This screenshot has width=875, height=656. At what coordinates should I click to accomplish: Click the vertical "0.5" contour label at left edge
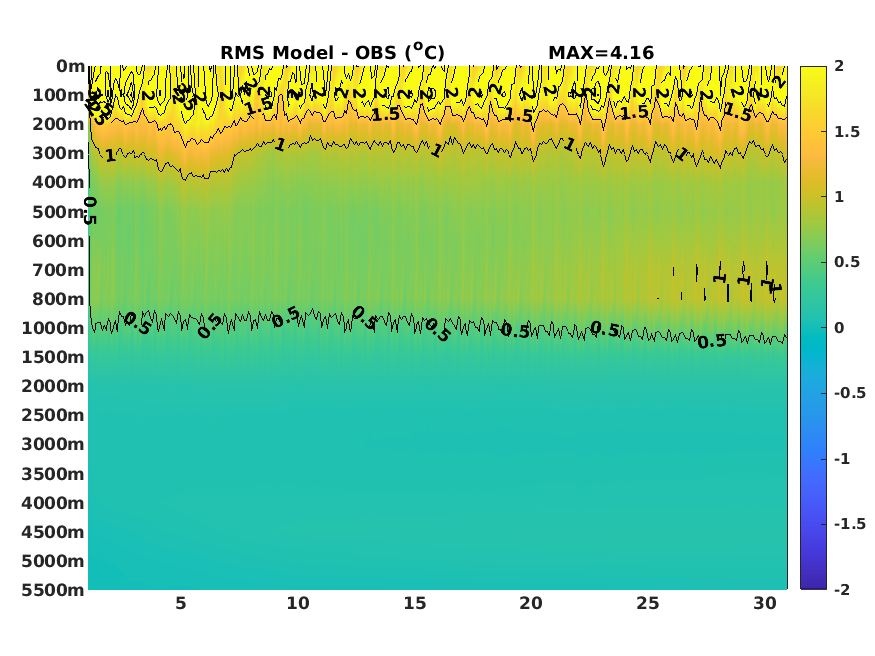[90, 210]
